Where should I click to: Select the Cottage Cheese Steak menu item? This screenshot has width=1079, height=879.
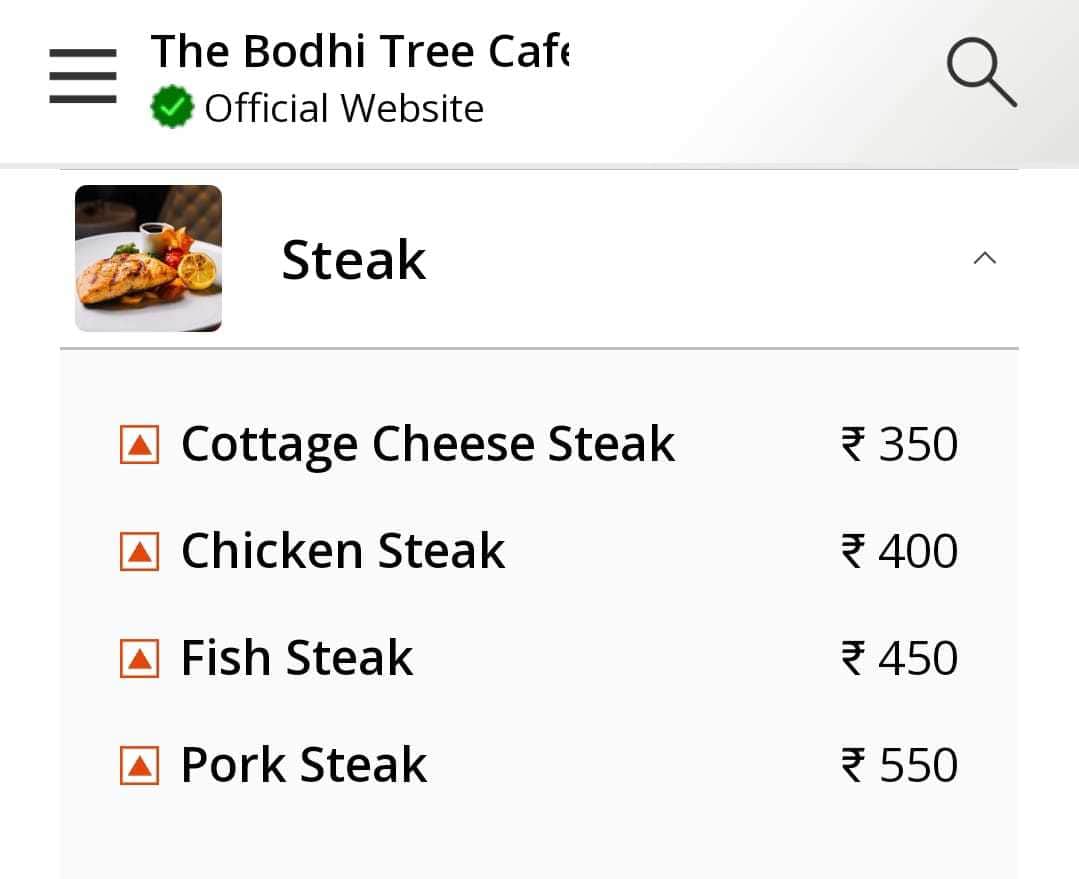(x=427, y=443)
